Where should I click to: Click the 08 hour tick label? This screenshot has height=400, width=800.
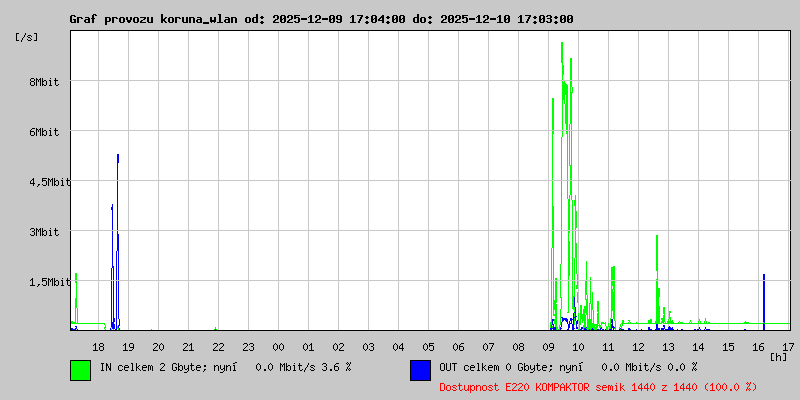click(x=518, y=347)
